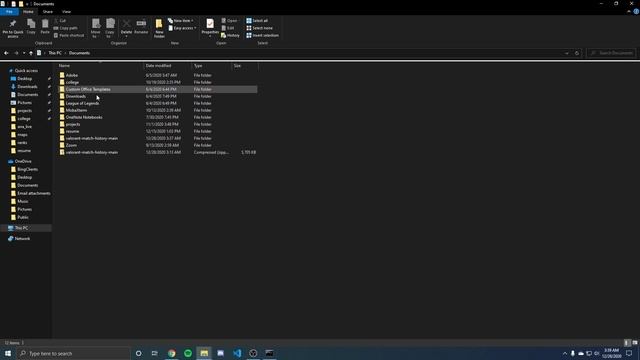The width and height of the screenshot is (640, 360).
Task: Select OneNote Notebooks folder
Action: pos(157,117)
